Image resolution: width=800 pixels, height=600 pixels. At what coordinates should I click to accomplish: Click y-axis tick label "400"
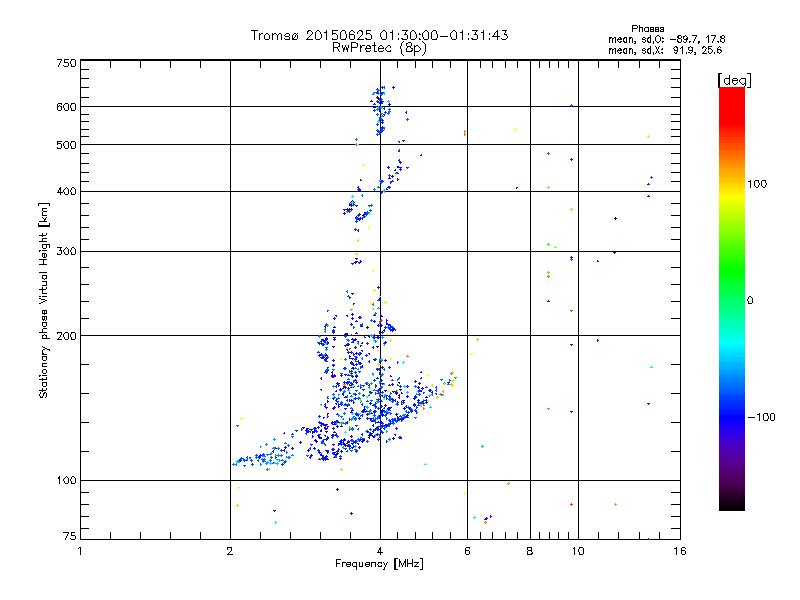(x=66, y=191)
